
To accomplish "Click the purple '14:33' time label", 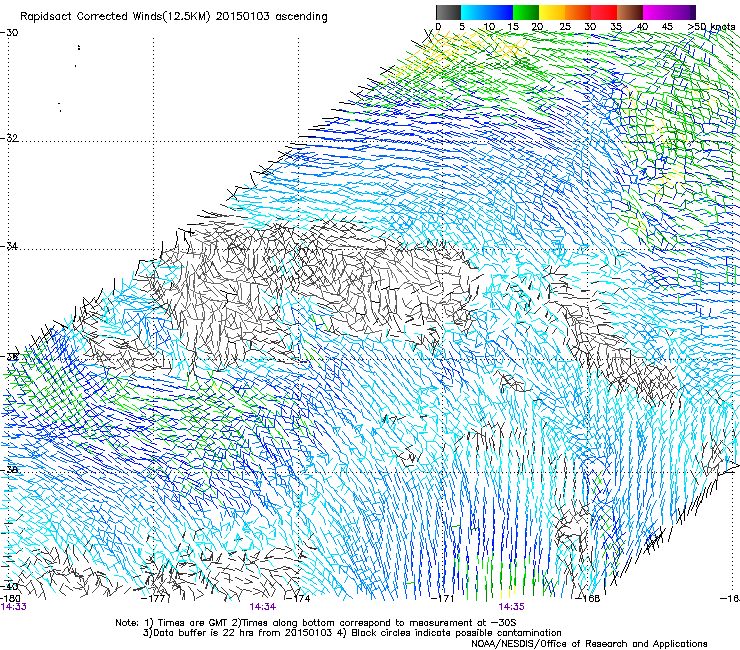I will click(13, 607).
